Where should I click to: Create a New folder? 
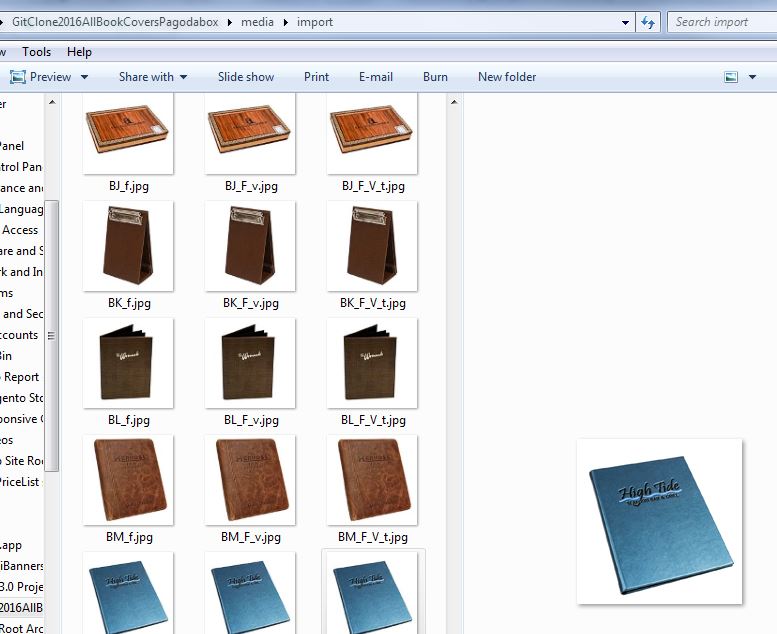coord(507,77)
